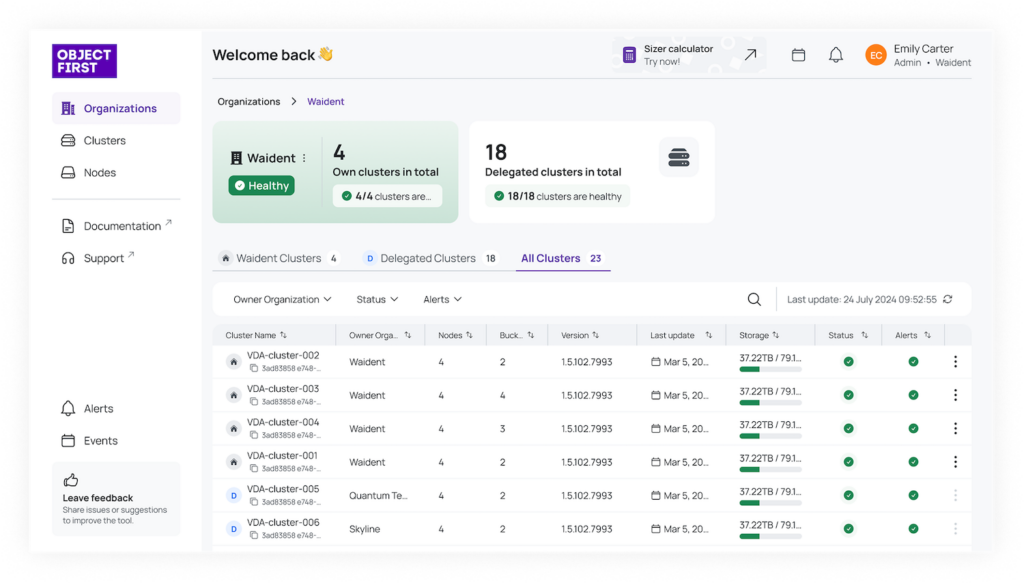This screenshot has height=583, width=1024.
Task: Sort by the Owner Organization column
Action: (x=380, y=336)
